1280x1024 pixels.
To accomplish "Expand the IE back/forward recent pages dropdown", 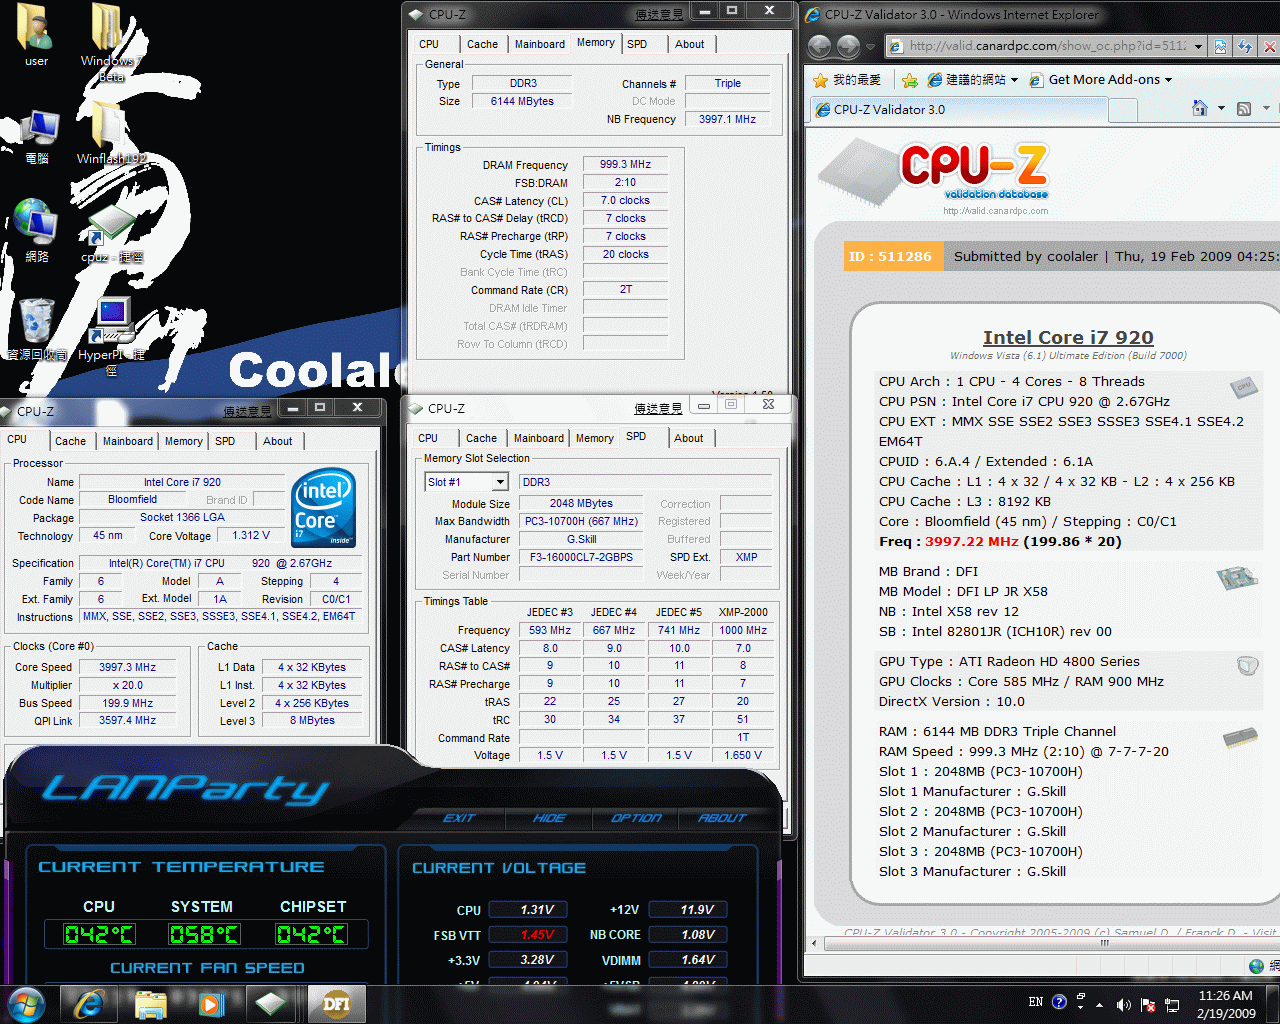I will coord(871,47).
